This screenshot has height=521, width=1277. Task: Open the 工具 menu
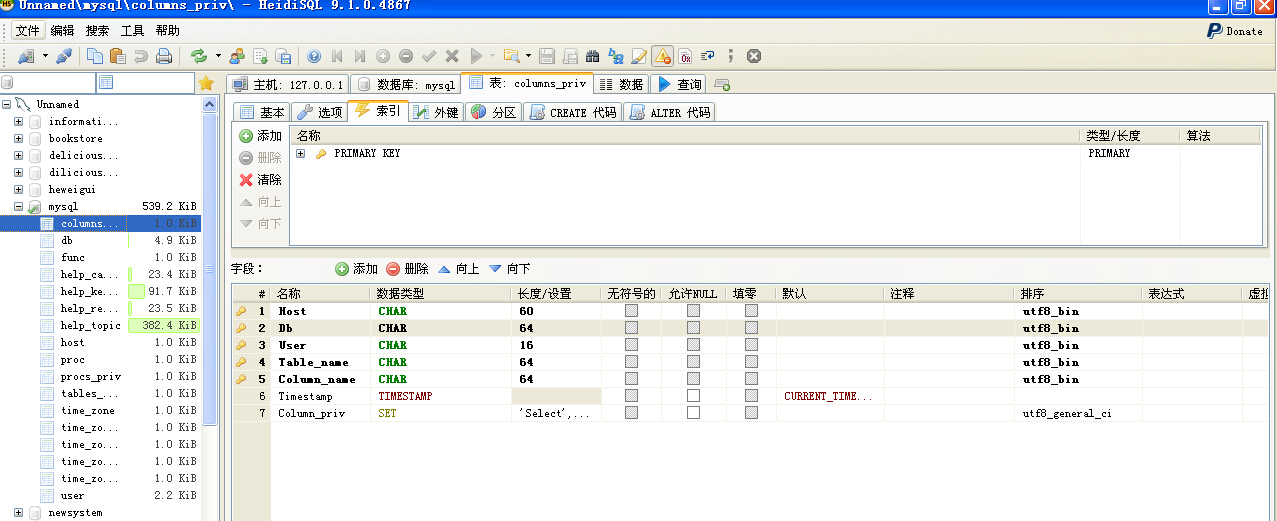click(132, 31)
